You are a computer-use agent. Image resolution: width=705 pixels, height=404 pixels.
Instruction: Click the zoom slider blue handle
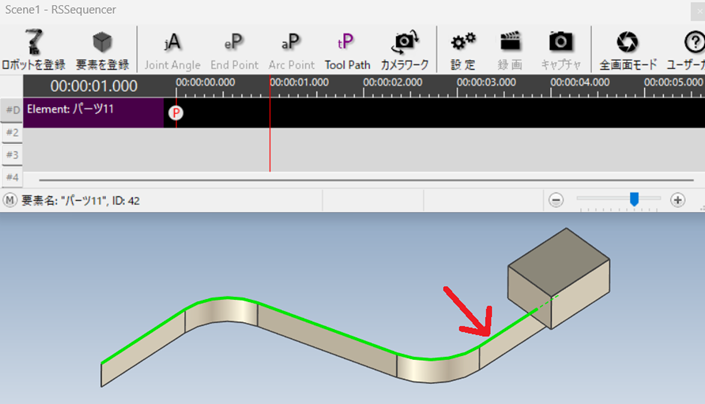coord(634,199)
